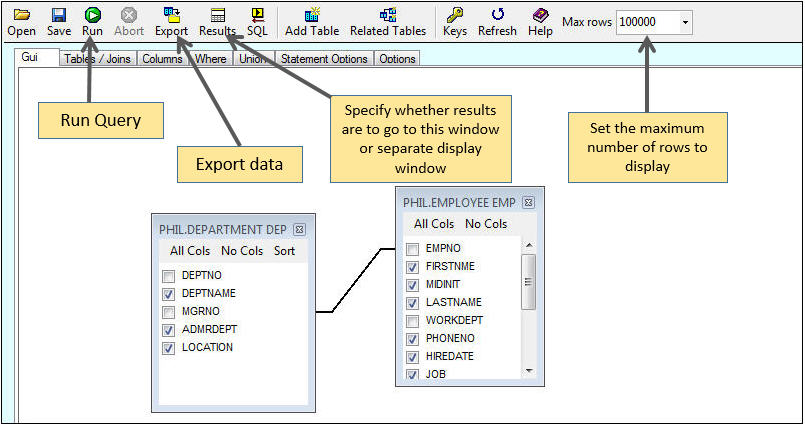
Task: Check WORKDEPT column checkbox
Action: point(412,321)
